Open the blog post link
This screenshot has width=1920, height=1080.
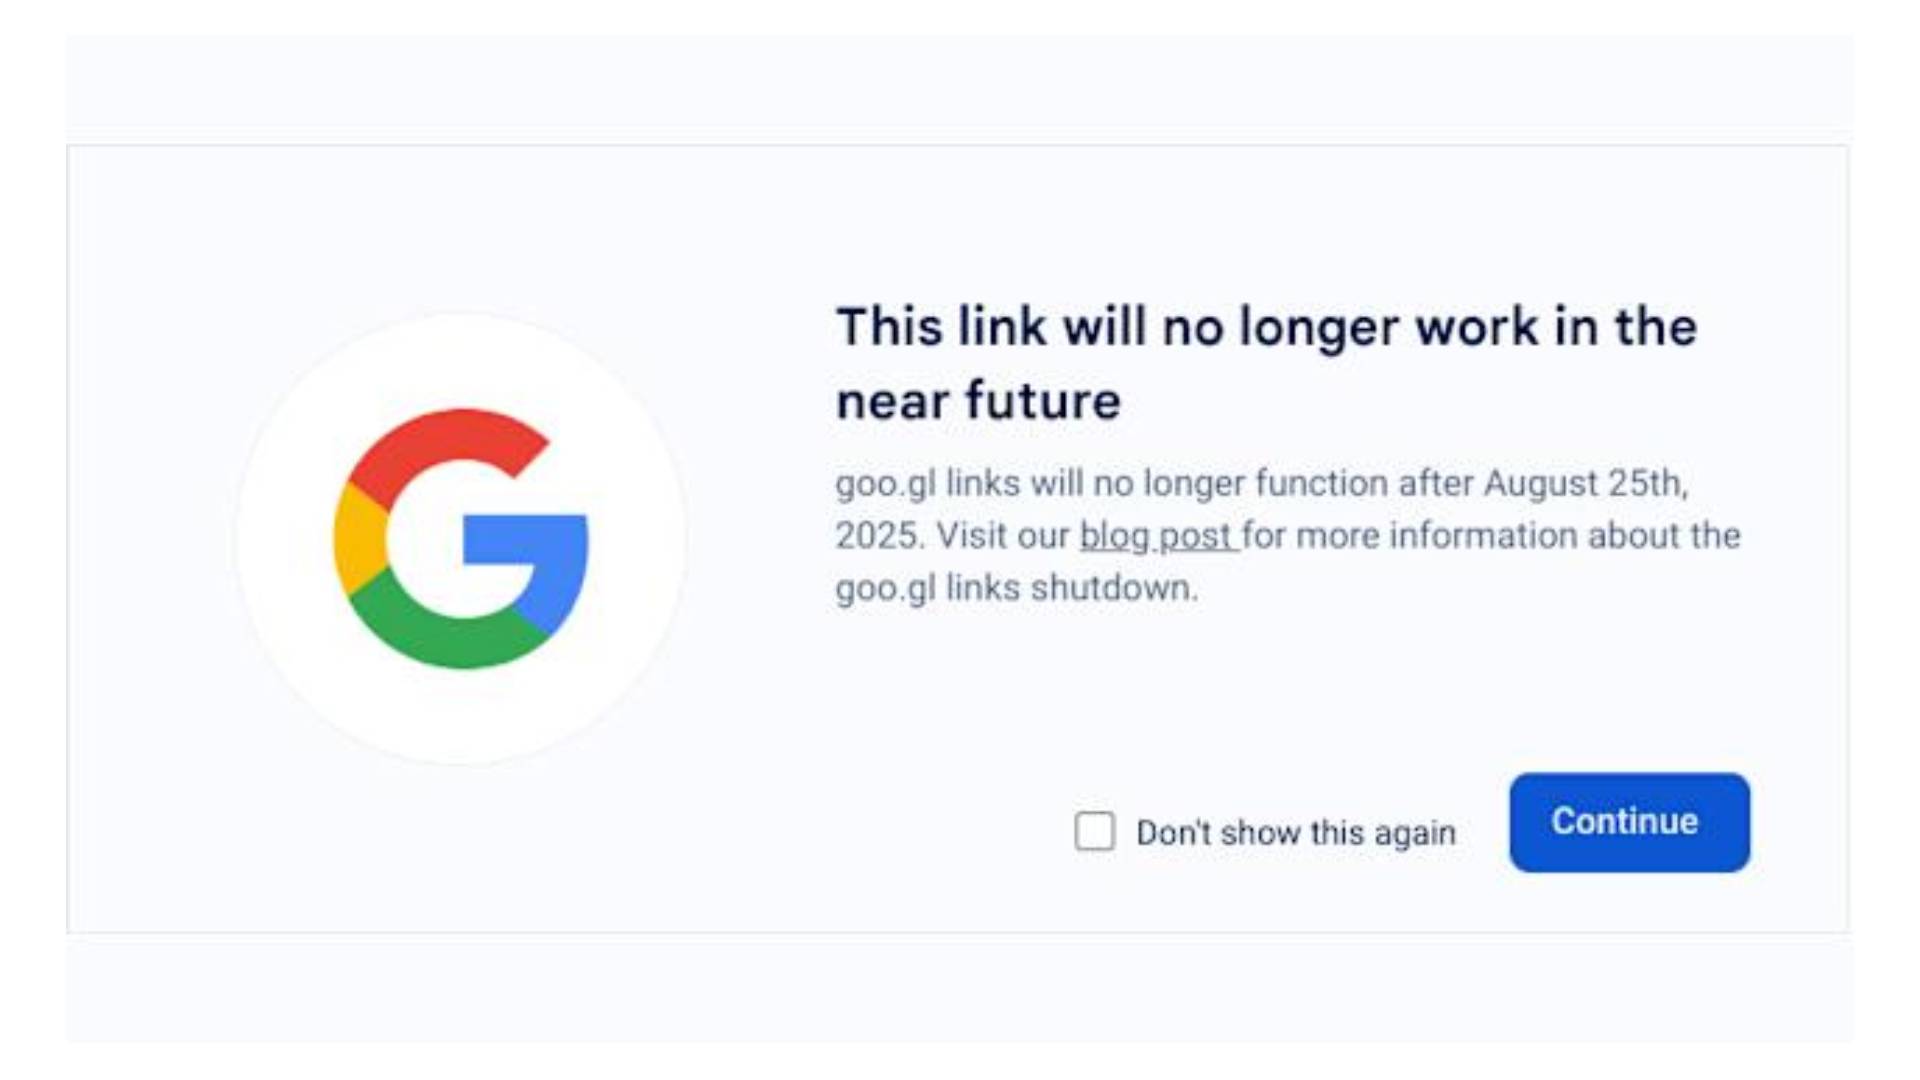coord(1157,536)
